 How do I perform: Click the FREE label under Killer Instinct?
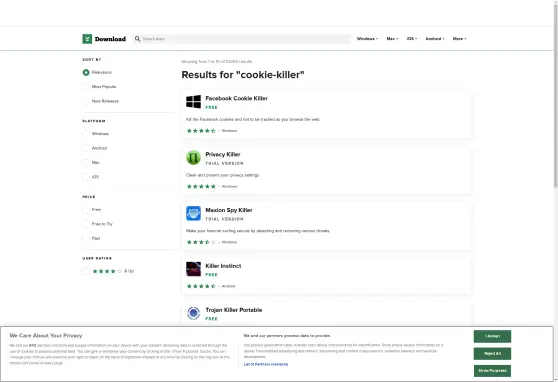pos(211,275)
